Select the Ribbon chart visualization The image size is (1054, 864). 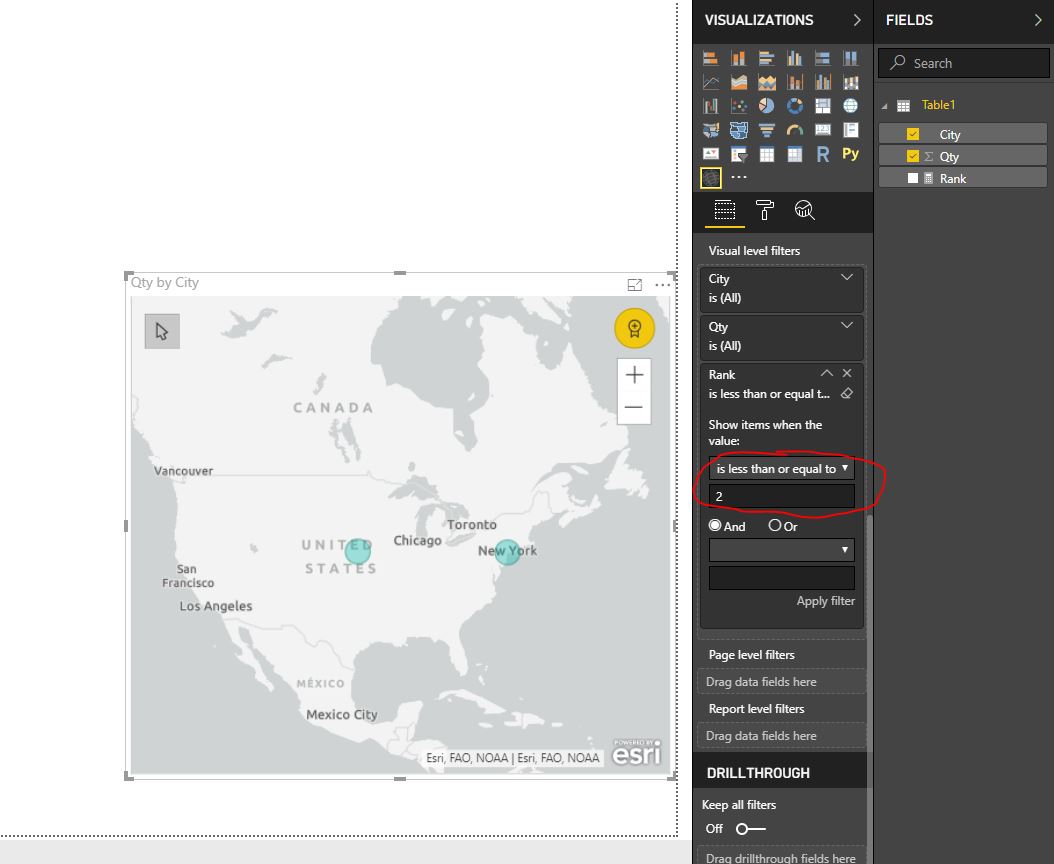click(850, 82)
